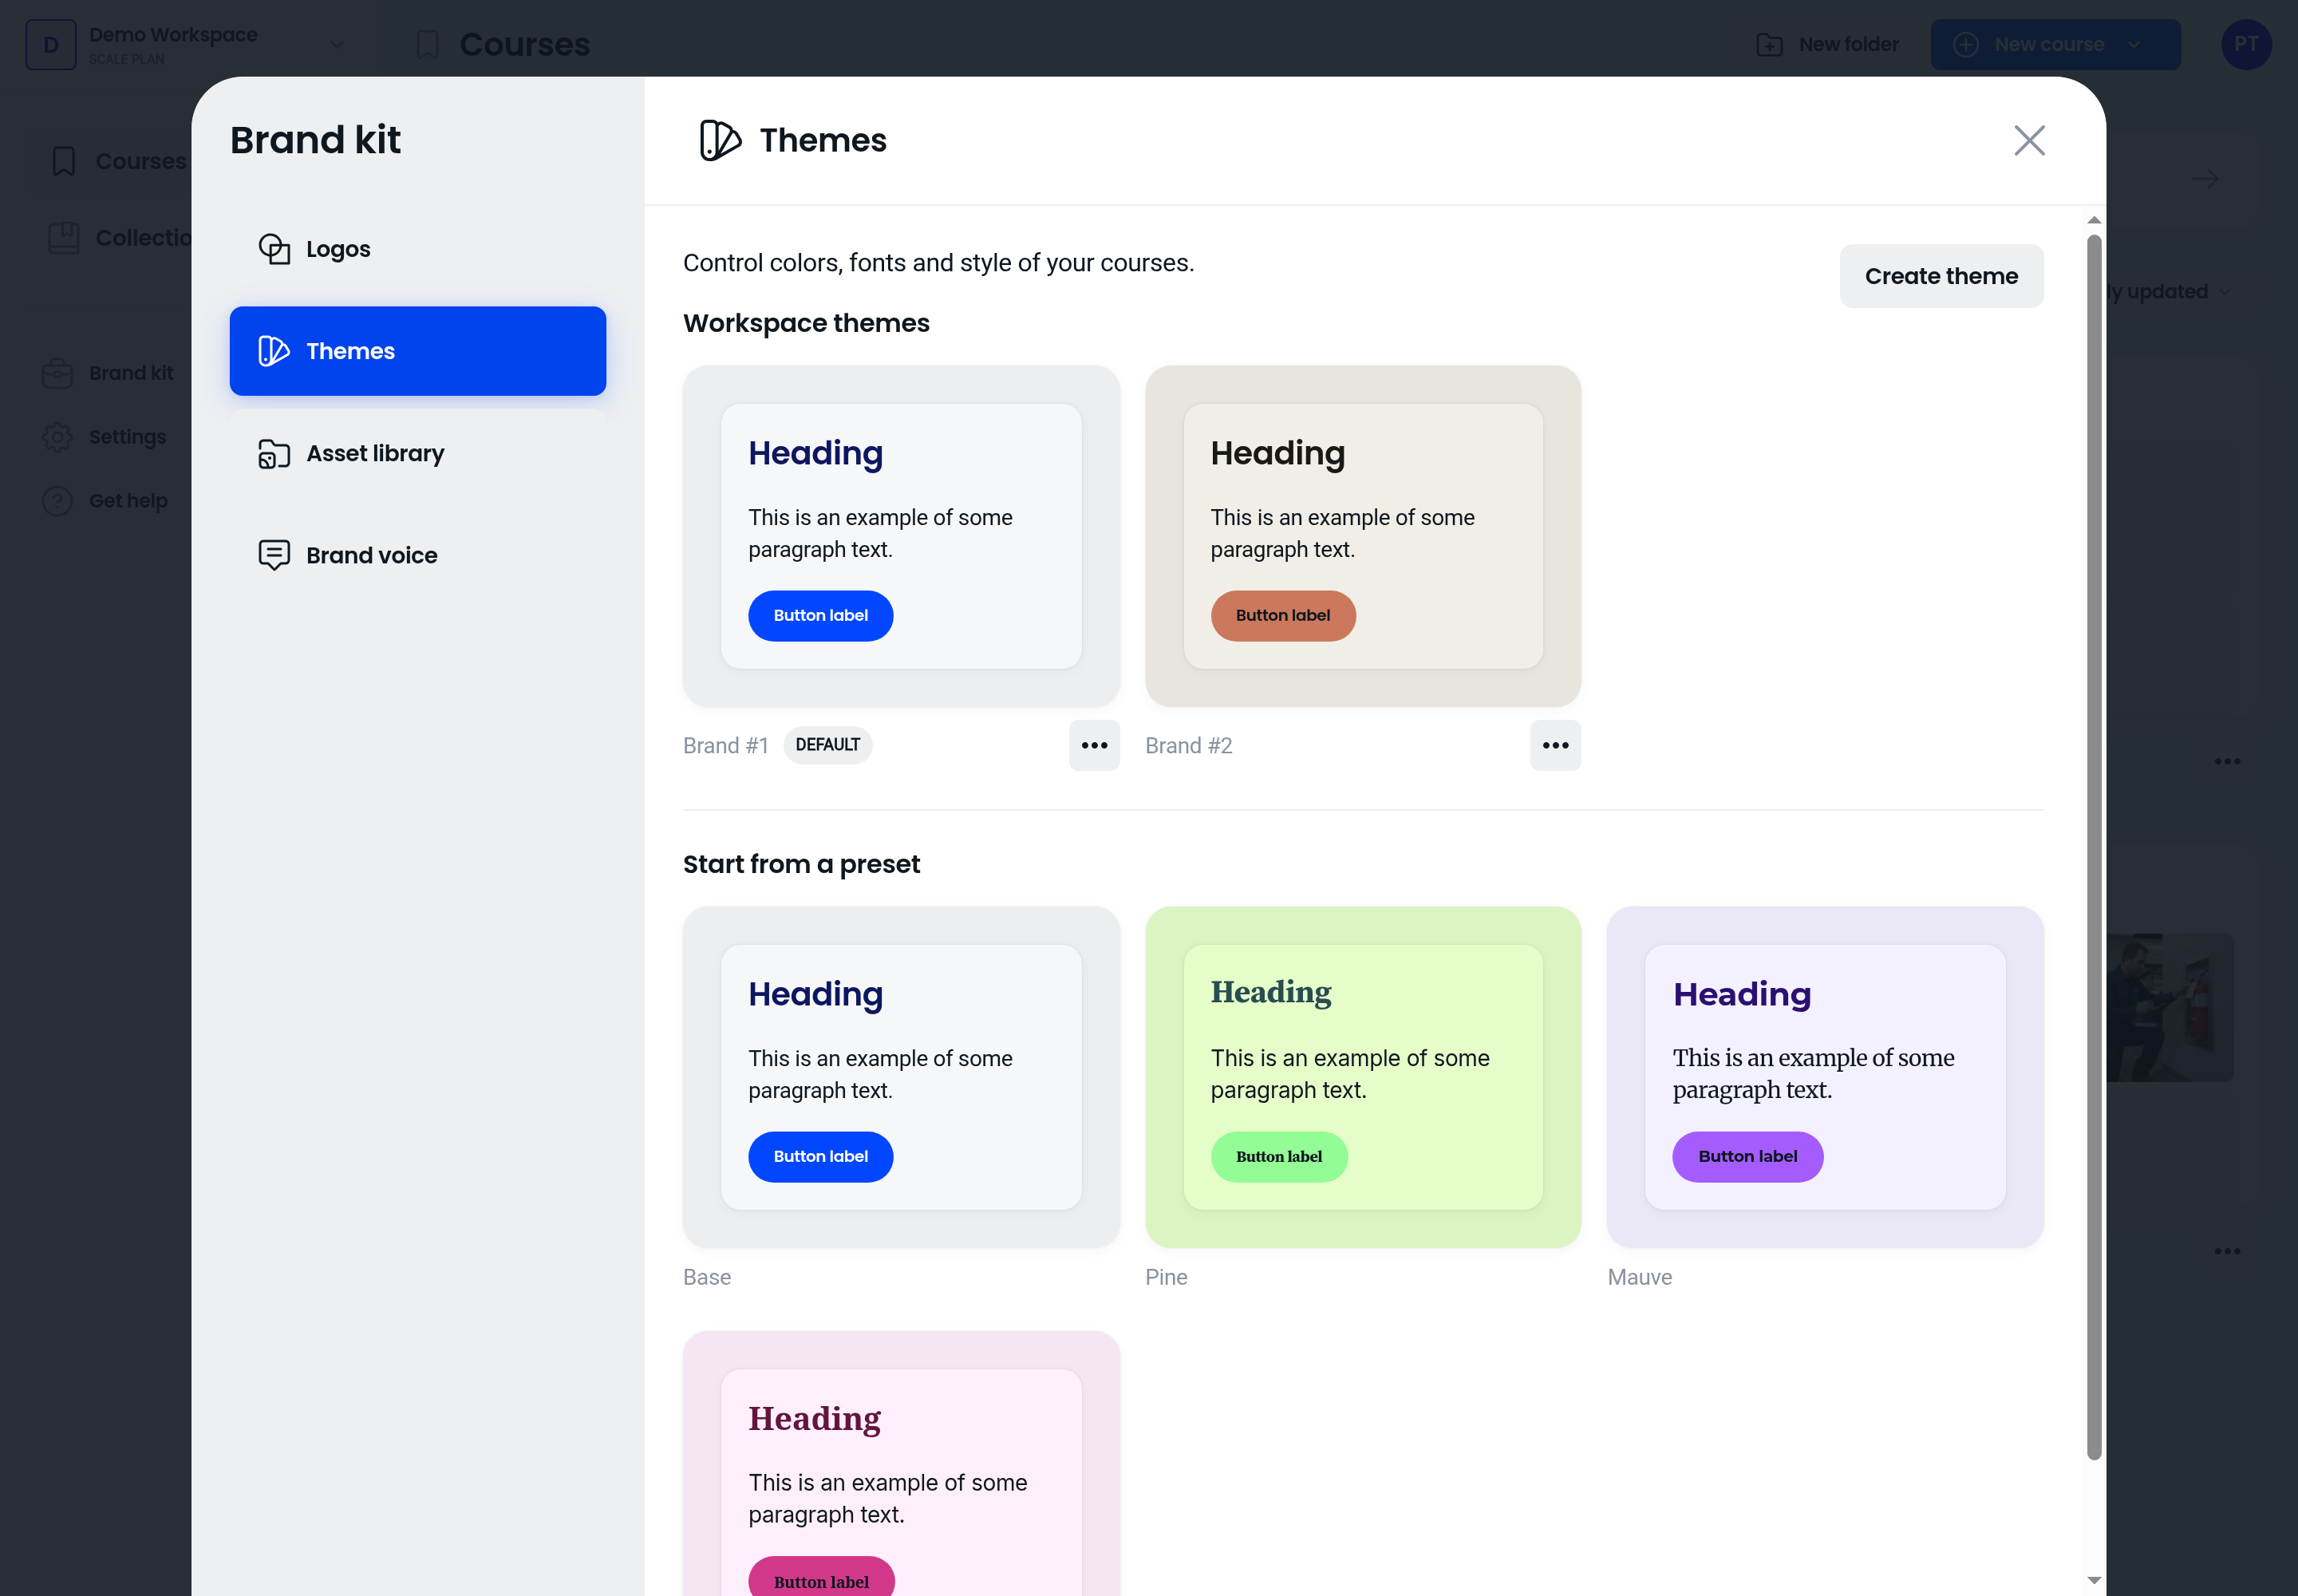This screenshot has height=1596, width=2298.
Task: Click the Settings gear icon in background sidebar
Action: tap(57, 437)
